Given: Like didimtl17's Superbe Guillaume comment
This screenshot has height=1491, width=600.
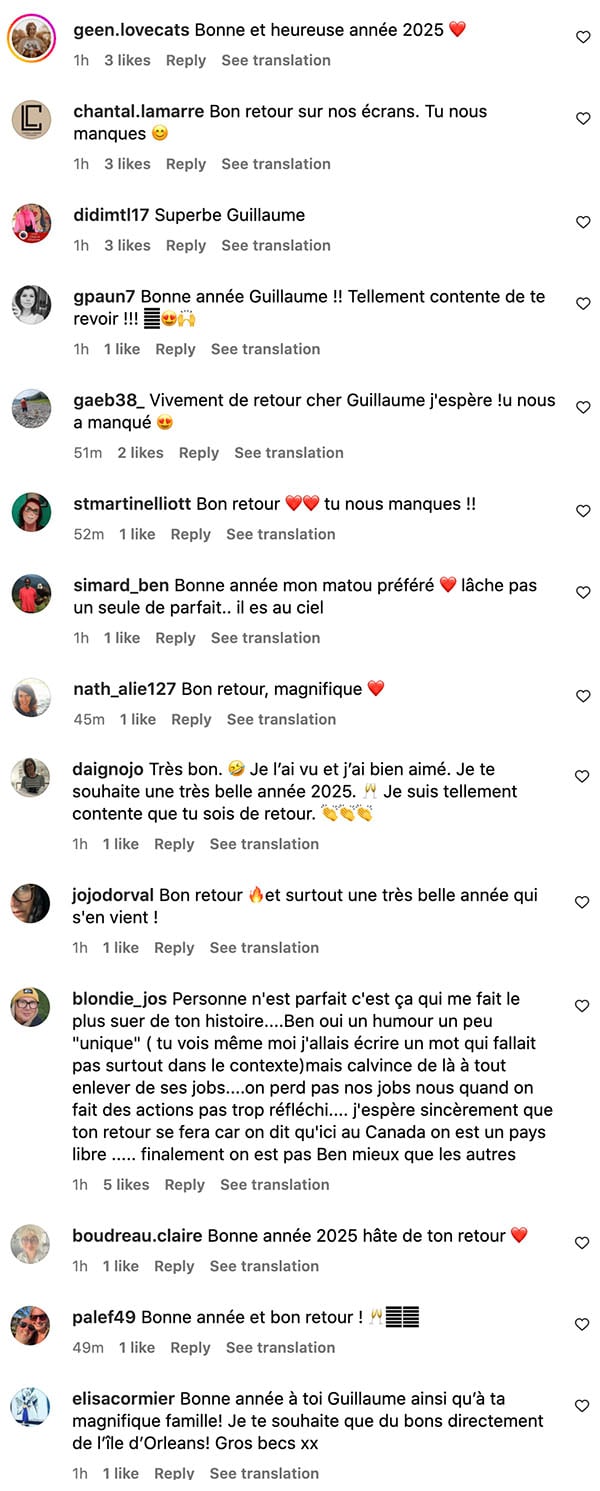Looking at the screenshot, I should (x=583, y=222).
